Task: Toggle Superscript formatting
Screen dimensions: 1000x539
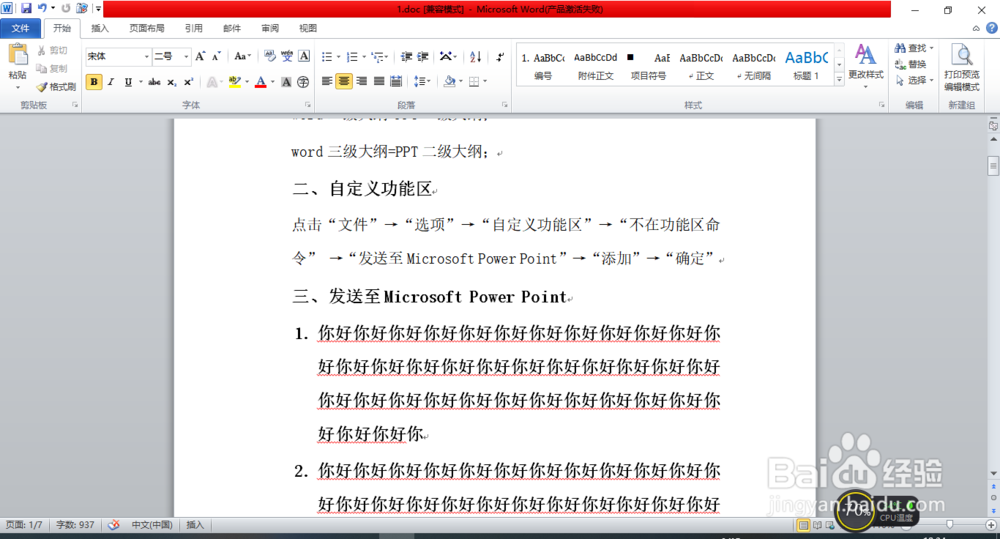Action: point(188,82)
